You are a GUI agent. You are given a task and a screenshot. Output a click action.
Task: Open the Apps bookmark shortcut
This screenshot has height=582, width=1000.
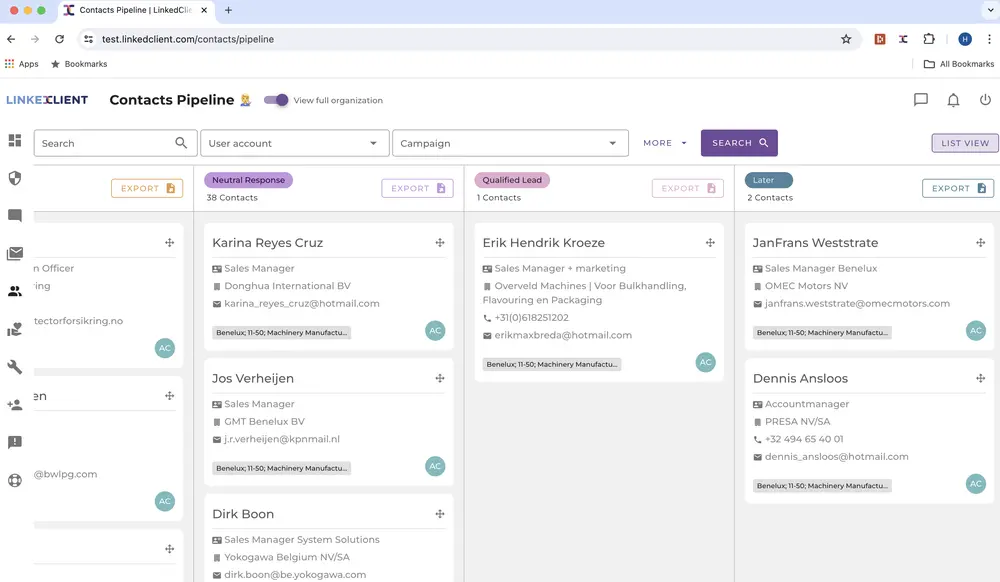[22, 64]
